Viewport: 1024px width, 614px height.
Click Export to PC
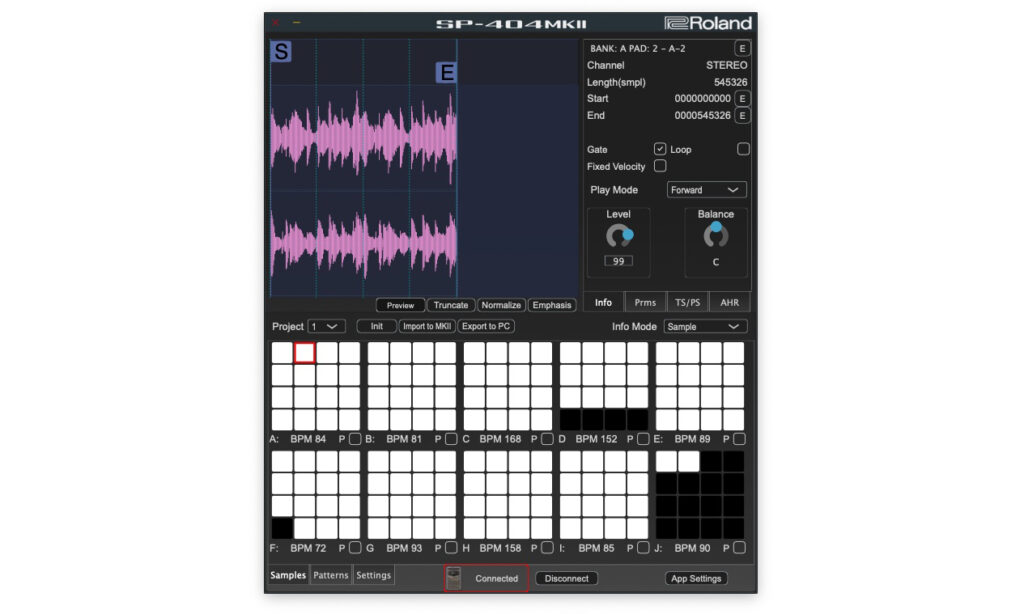click(486, 327)
